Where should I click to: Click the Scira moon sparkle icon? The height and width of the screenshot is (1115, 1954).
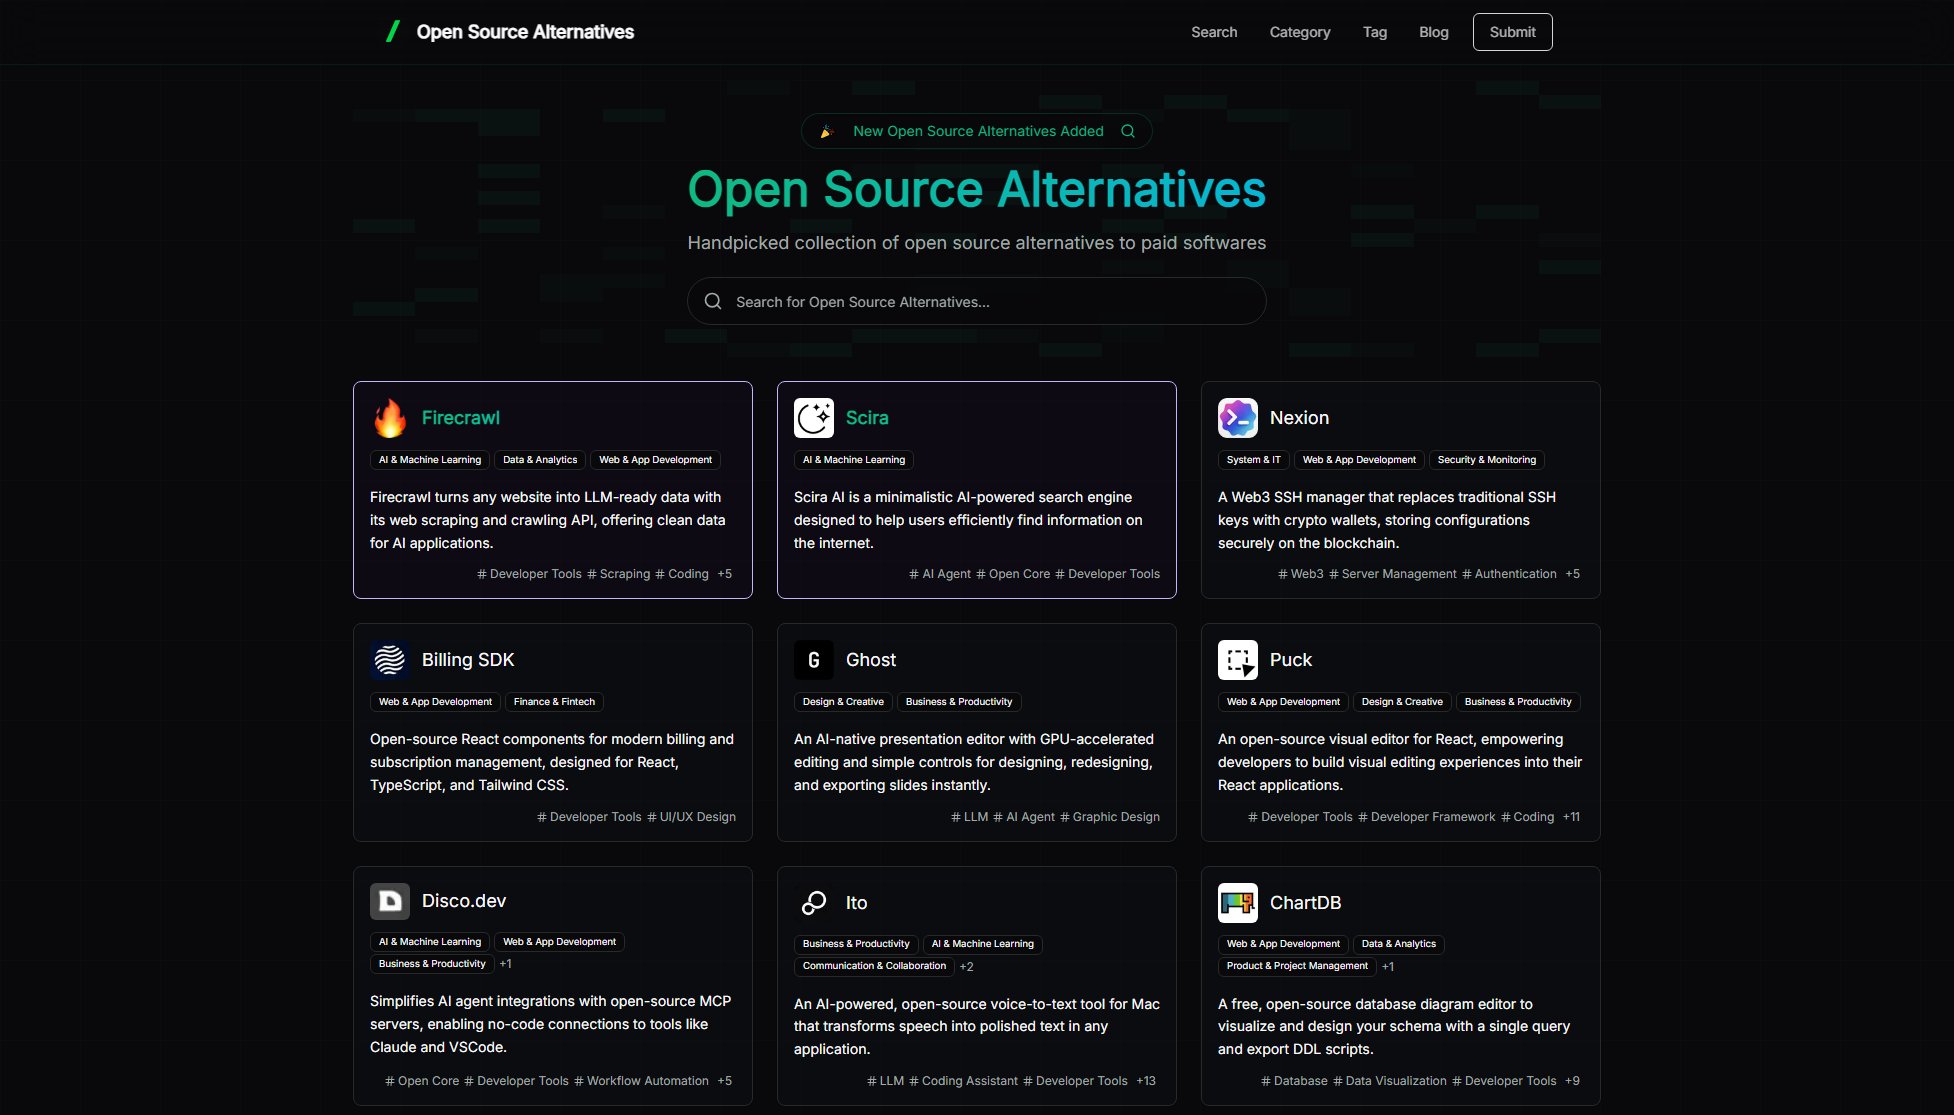tap(814, 418)
